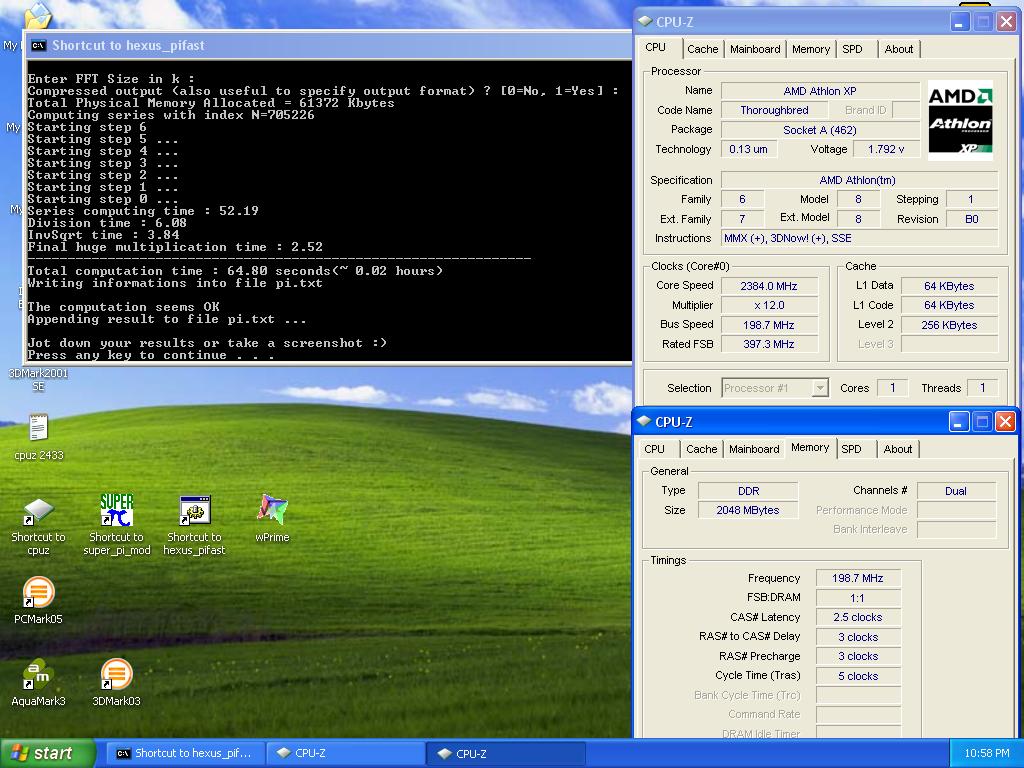Click the Multiplier value x 12.0

[x=769, y=305]
